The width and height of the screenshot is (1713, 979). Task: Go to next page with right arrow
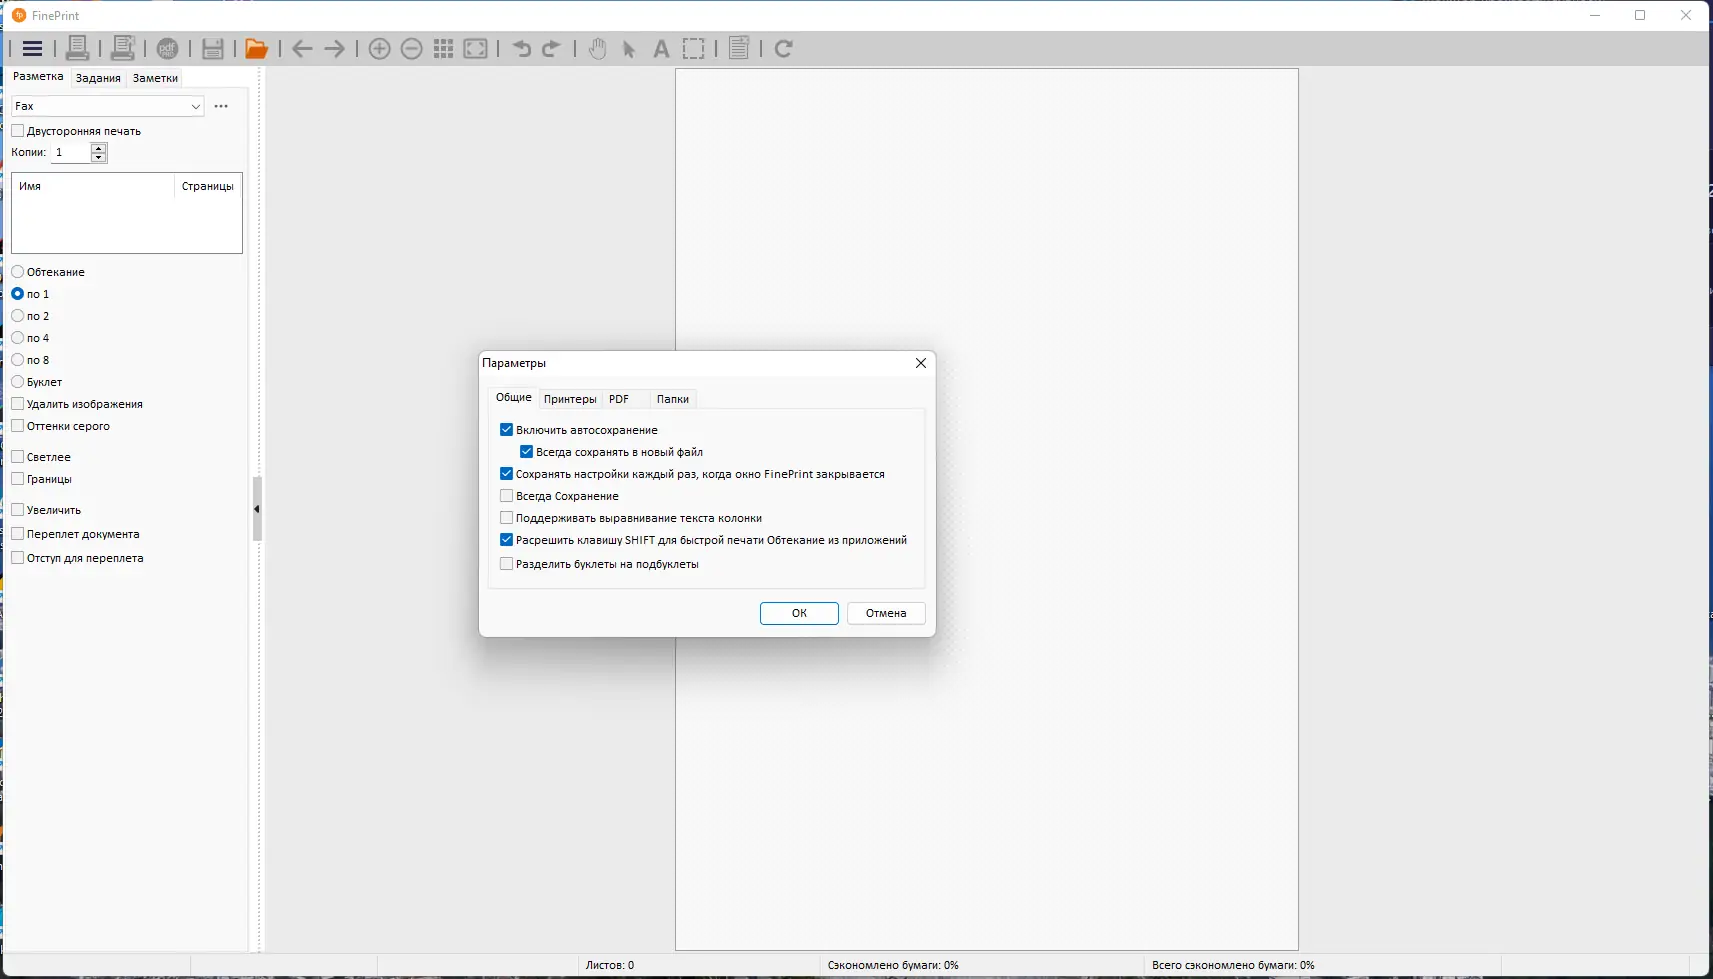point(335,48)
